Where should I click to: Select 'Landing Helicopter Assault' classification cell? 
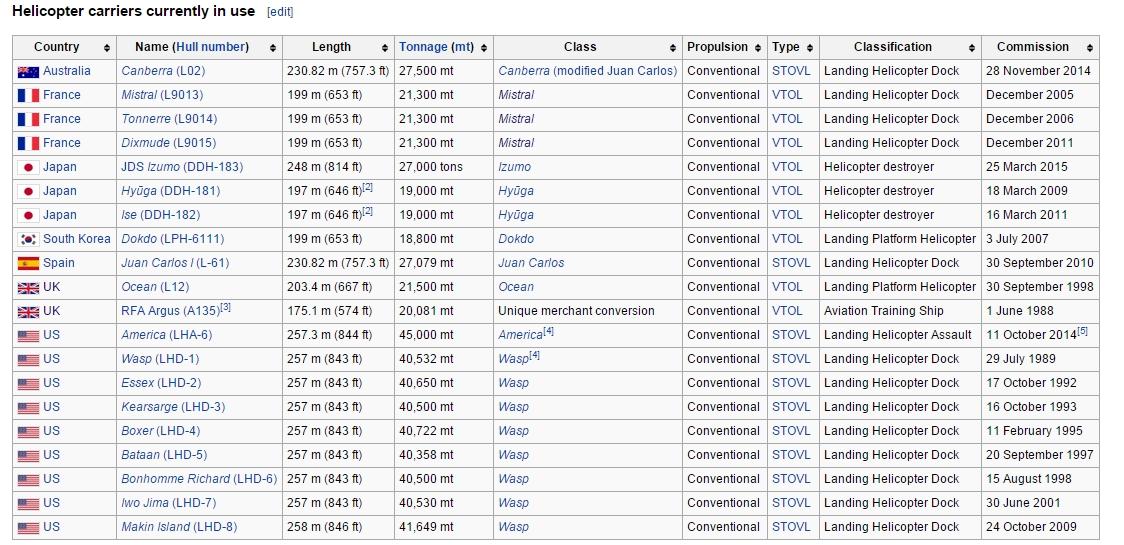pyautogui.click(x=900, y=335)
